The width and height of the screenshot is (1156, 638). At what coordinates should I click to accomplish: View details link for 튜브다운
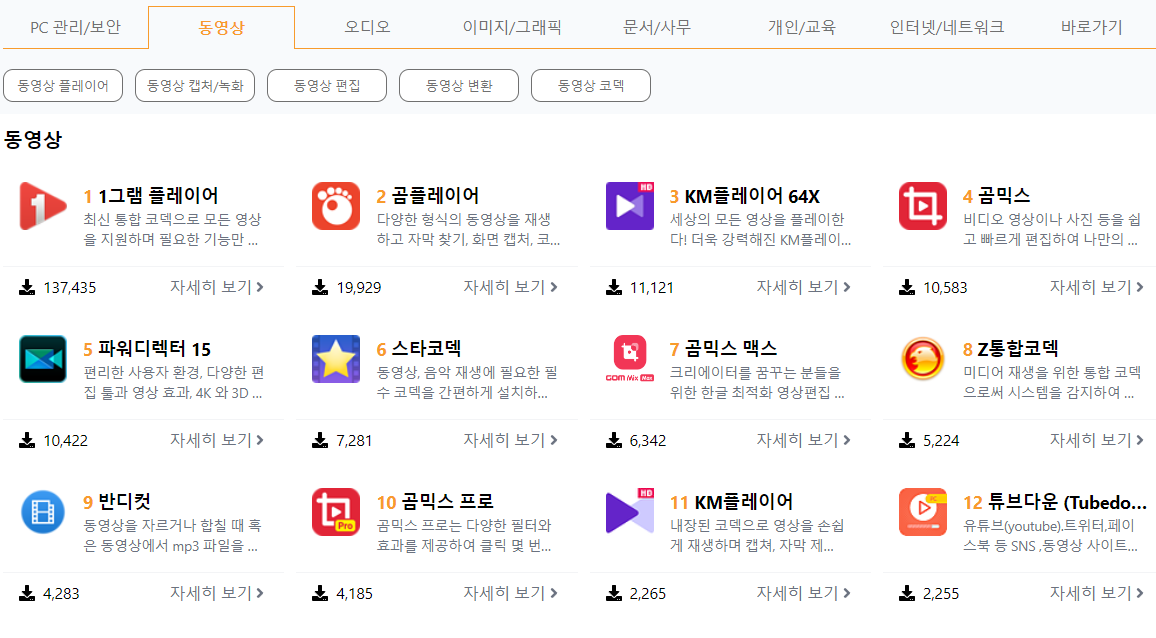click(1097, 593)
